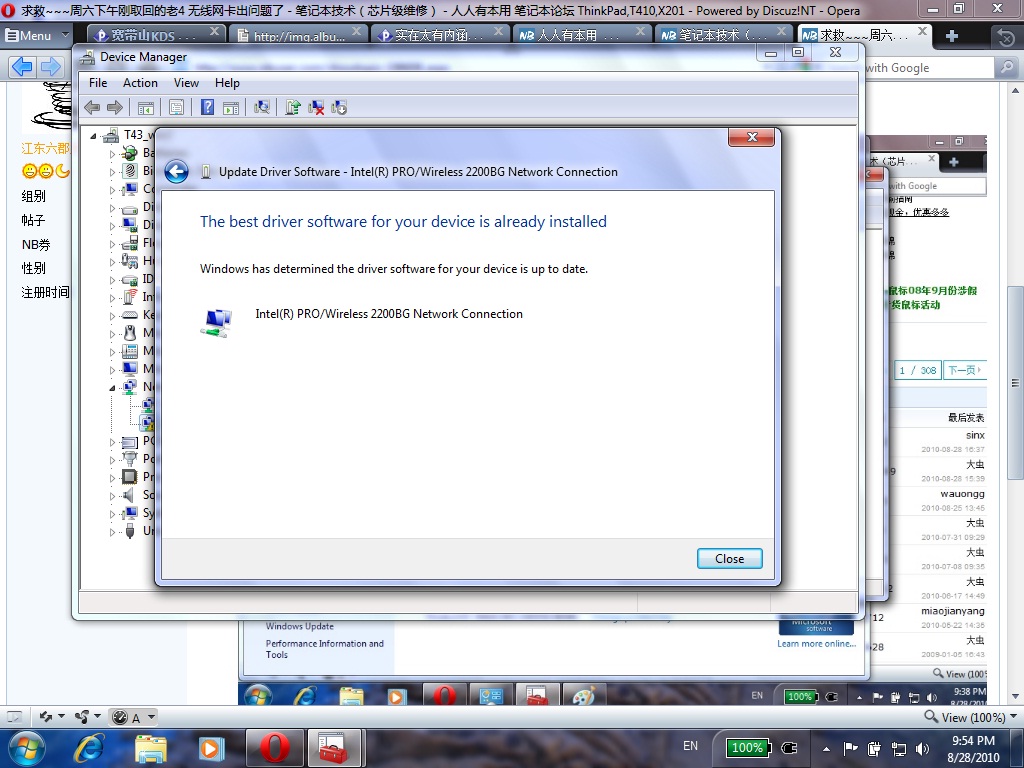Screen dimensions: 1024x768
Task: Click Device Manager toolbar gray Forward arrow
Action: pos(115,108)
